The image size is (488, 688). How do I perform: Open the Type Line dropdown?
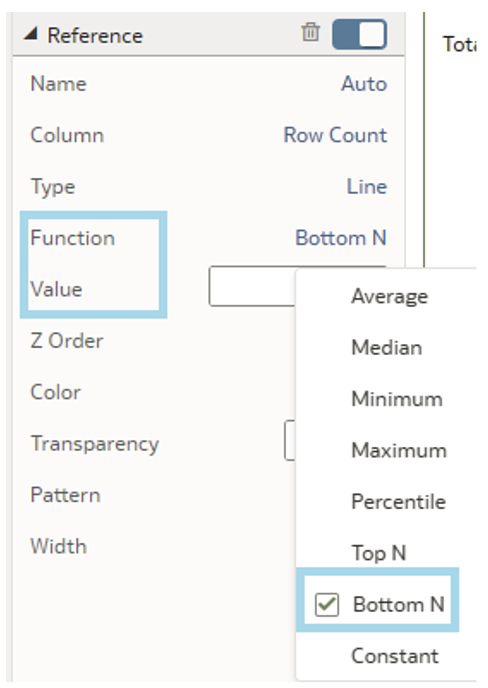(367, 186)
